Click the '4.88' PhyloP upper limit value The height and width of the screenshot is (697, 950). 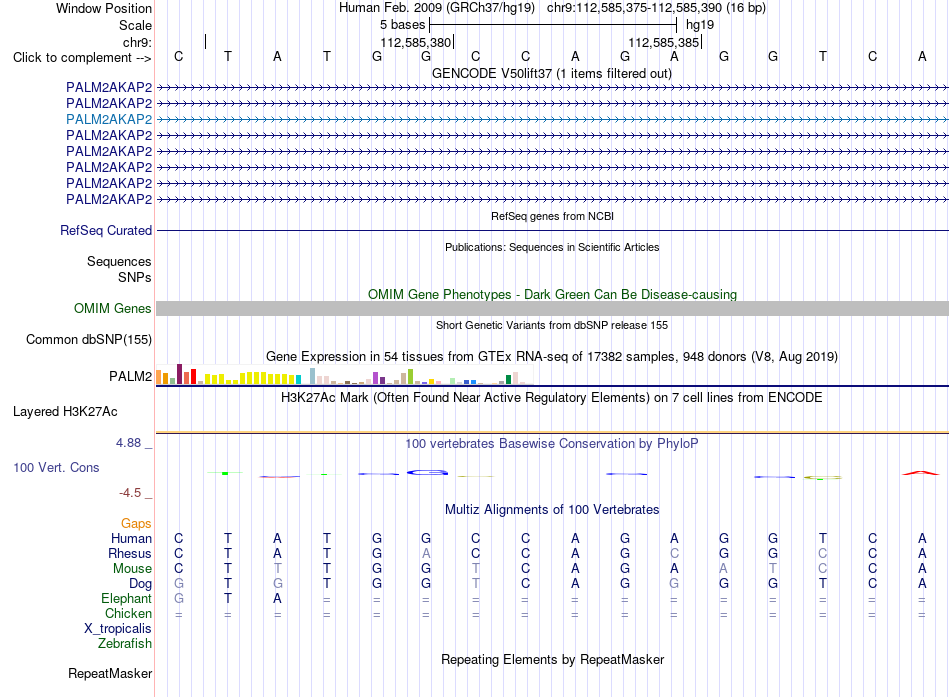128,443
